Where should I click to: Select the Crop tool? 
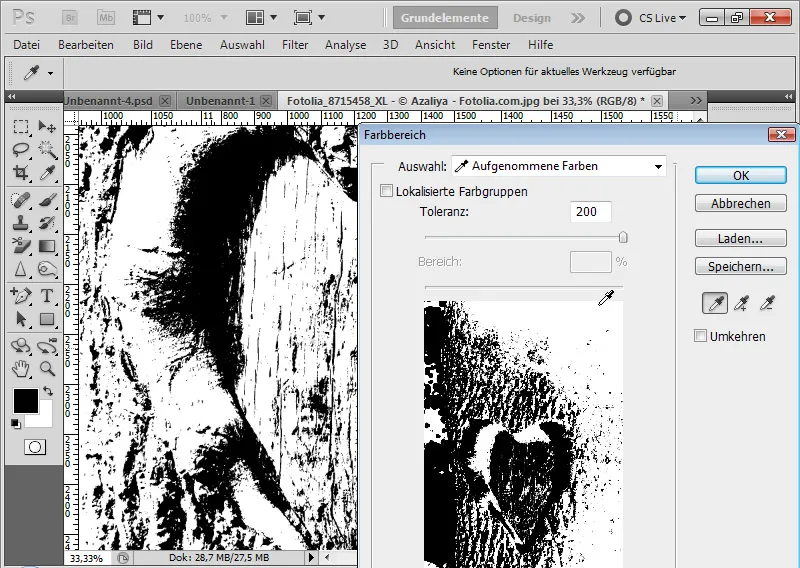[x=20, y=173]
